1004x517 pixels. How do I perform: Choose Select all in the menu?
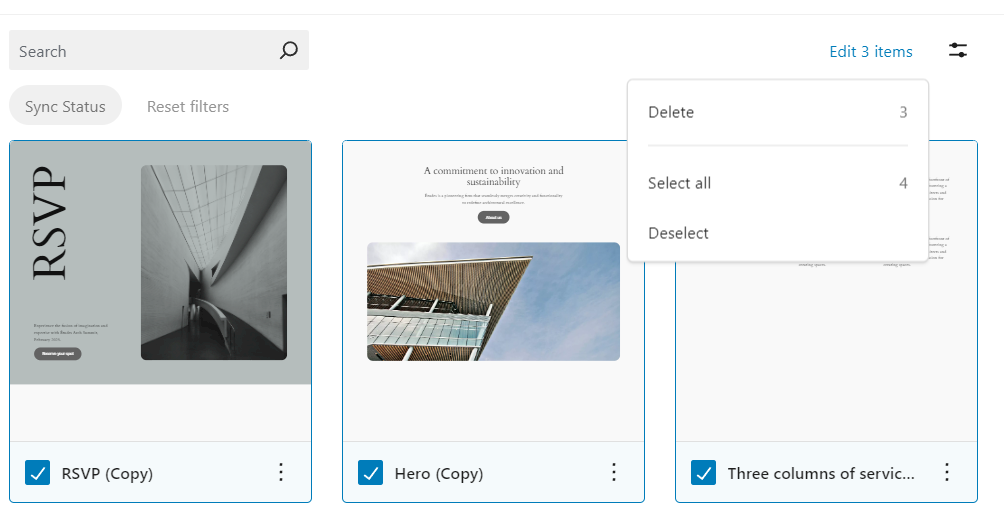(679, 183)
